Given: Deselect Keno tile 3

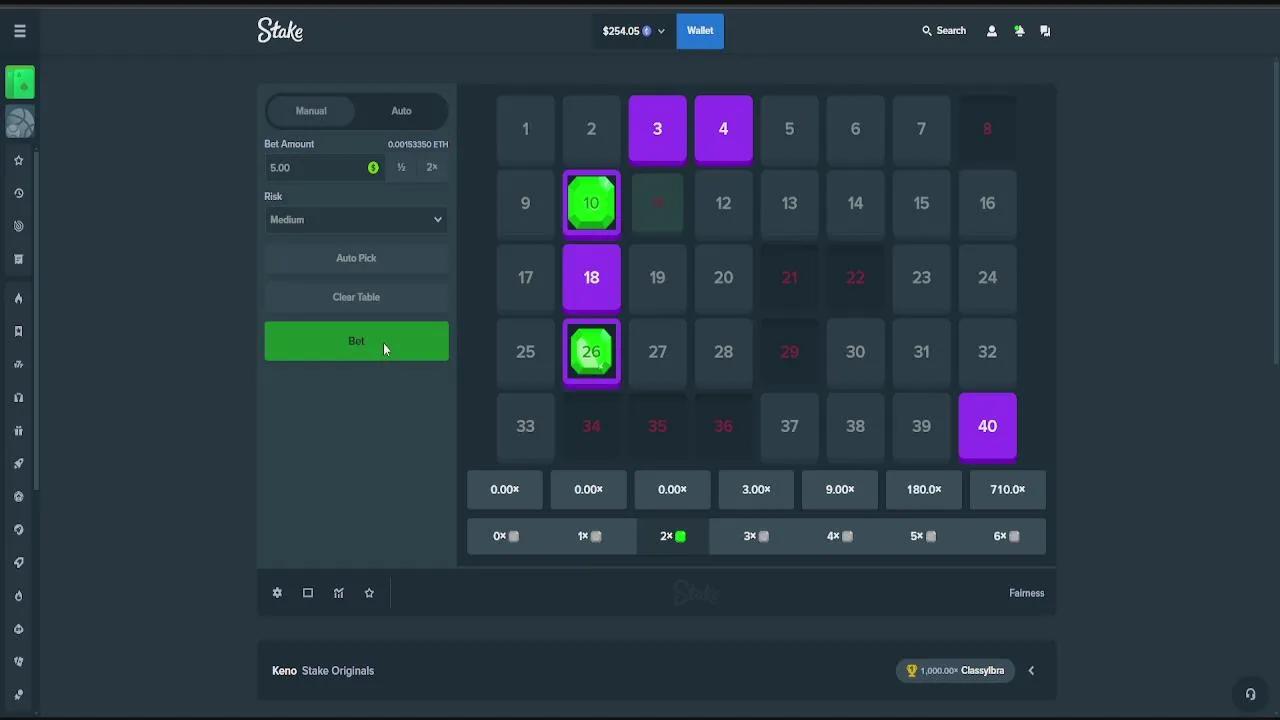Looking at the screenshot, I should pos(657,129).
